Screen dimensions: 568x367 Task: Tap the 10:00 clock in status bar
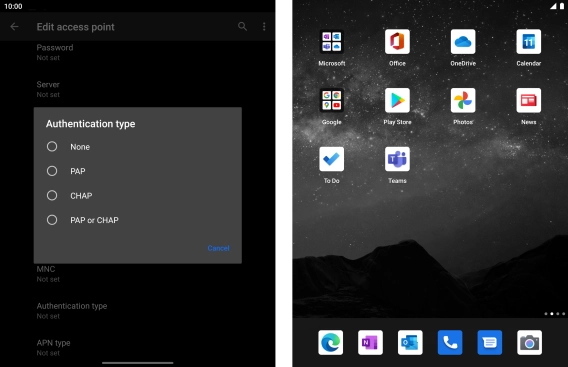pos(13,6)
